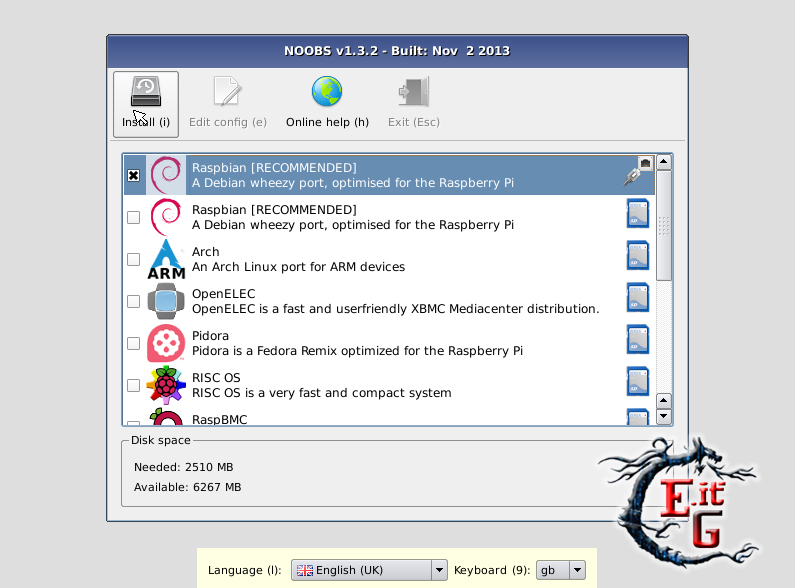Click the Install (i) toolbar button

(146, 104)
